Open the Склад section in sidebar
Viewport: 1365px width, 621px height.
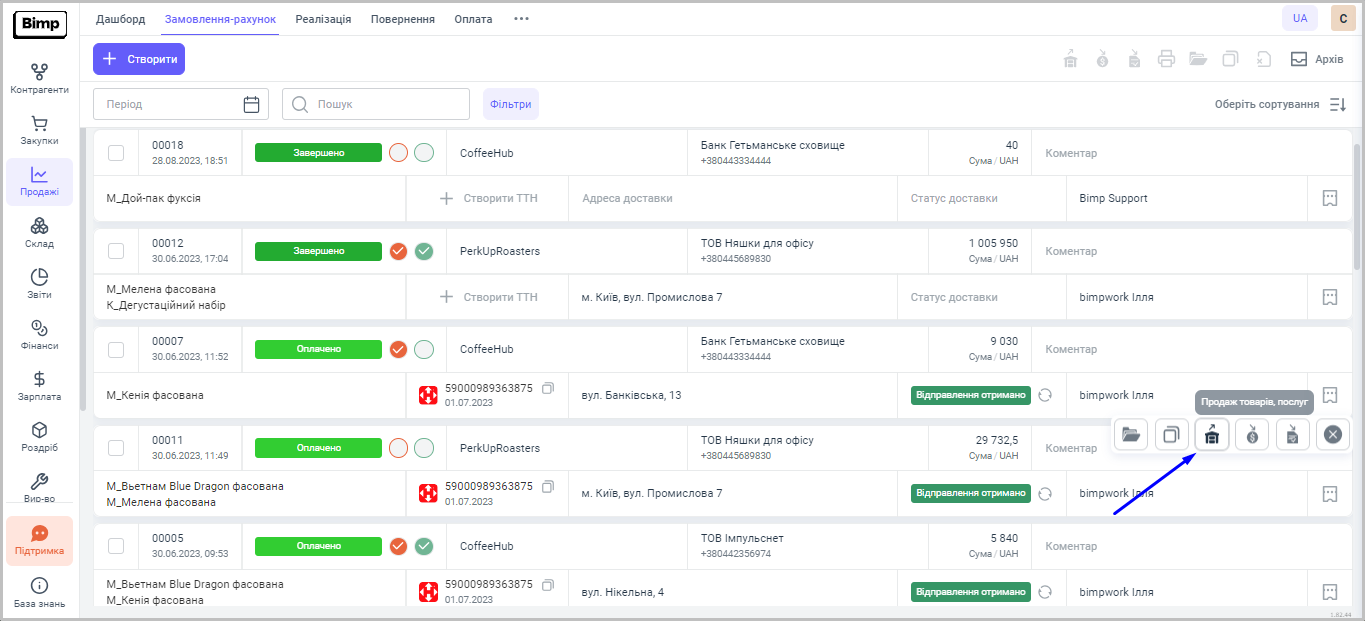pyautogui.click(x=39, y=233)
